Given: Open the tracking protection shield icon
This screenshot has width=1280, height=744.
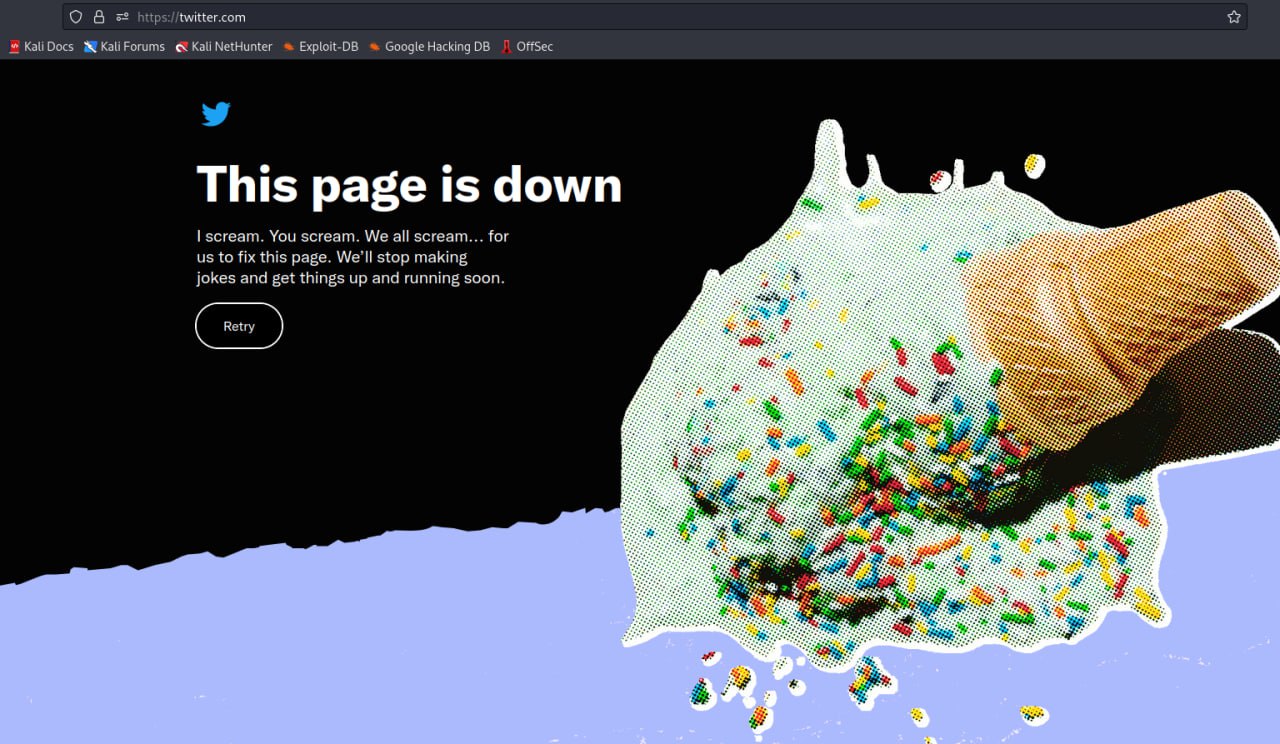Looking at the screenshot, I should point(75,17).
